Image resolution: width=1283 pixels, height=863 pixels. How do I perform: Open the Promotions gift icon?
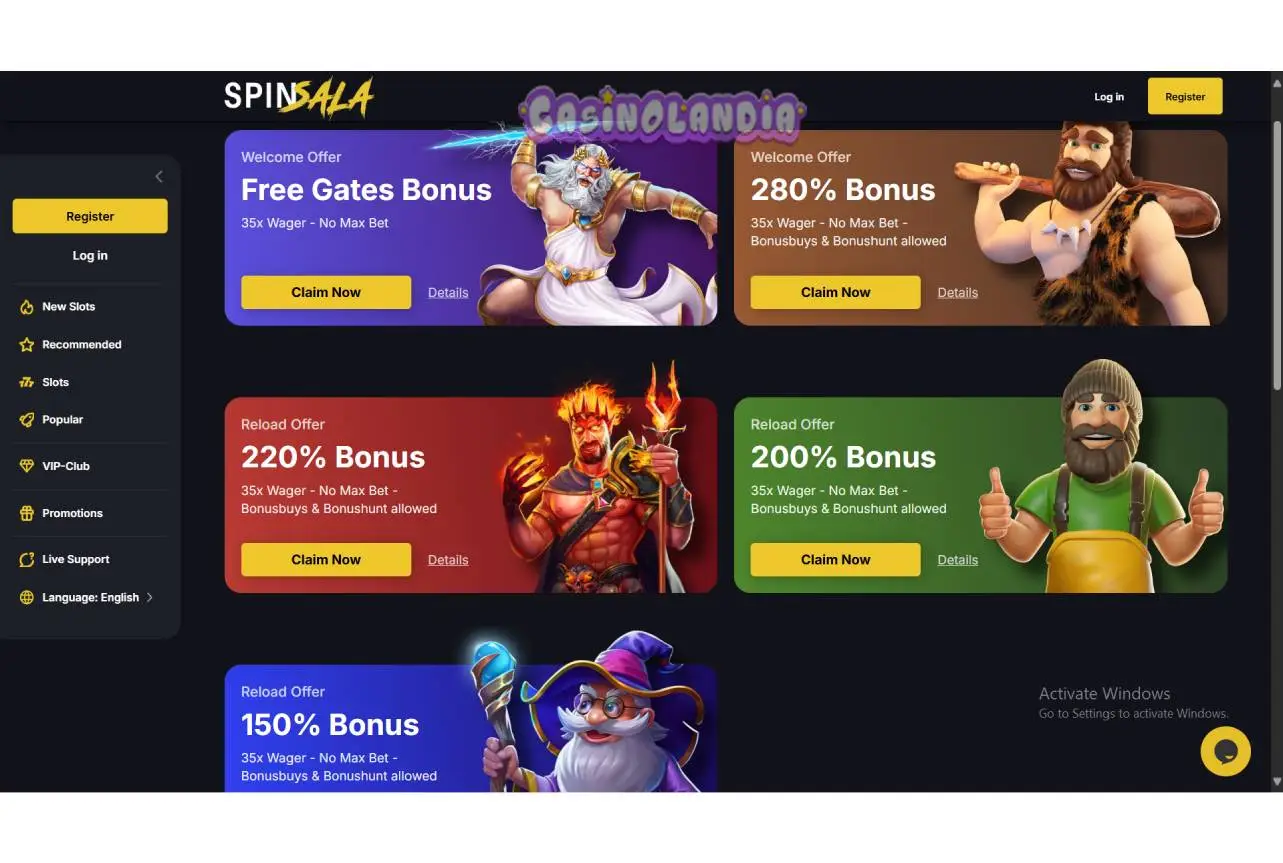tap(27, 513)
